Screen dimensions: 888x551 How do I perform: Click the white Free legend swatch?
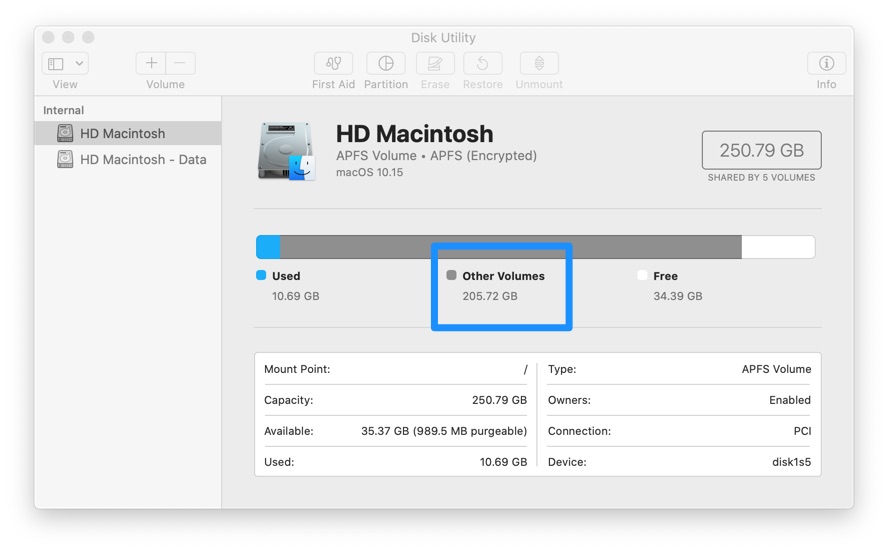(x=642, y=275)
